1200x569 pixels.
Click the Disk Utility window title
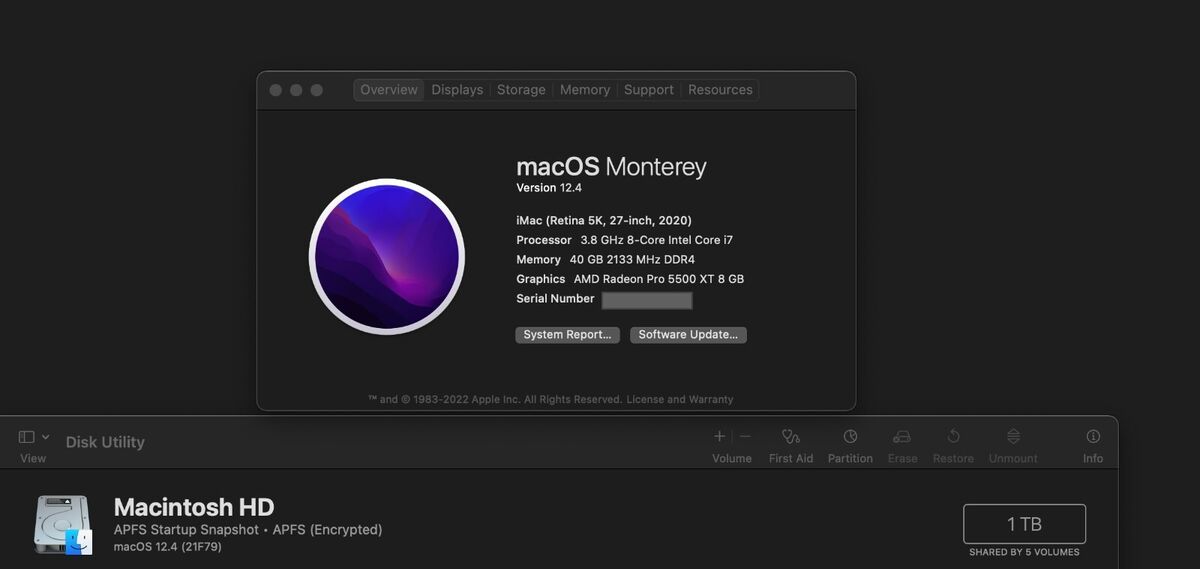pos(105,442)
